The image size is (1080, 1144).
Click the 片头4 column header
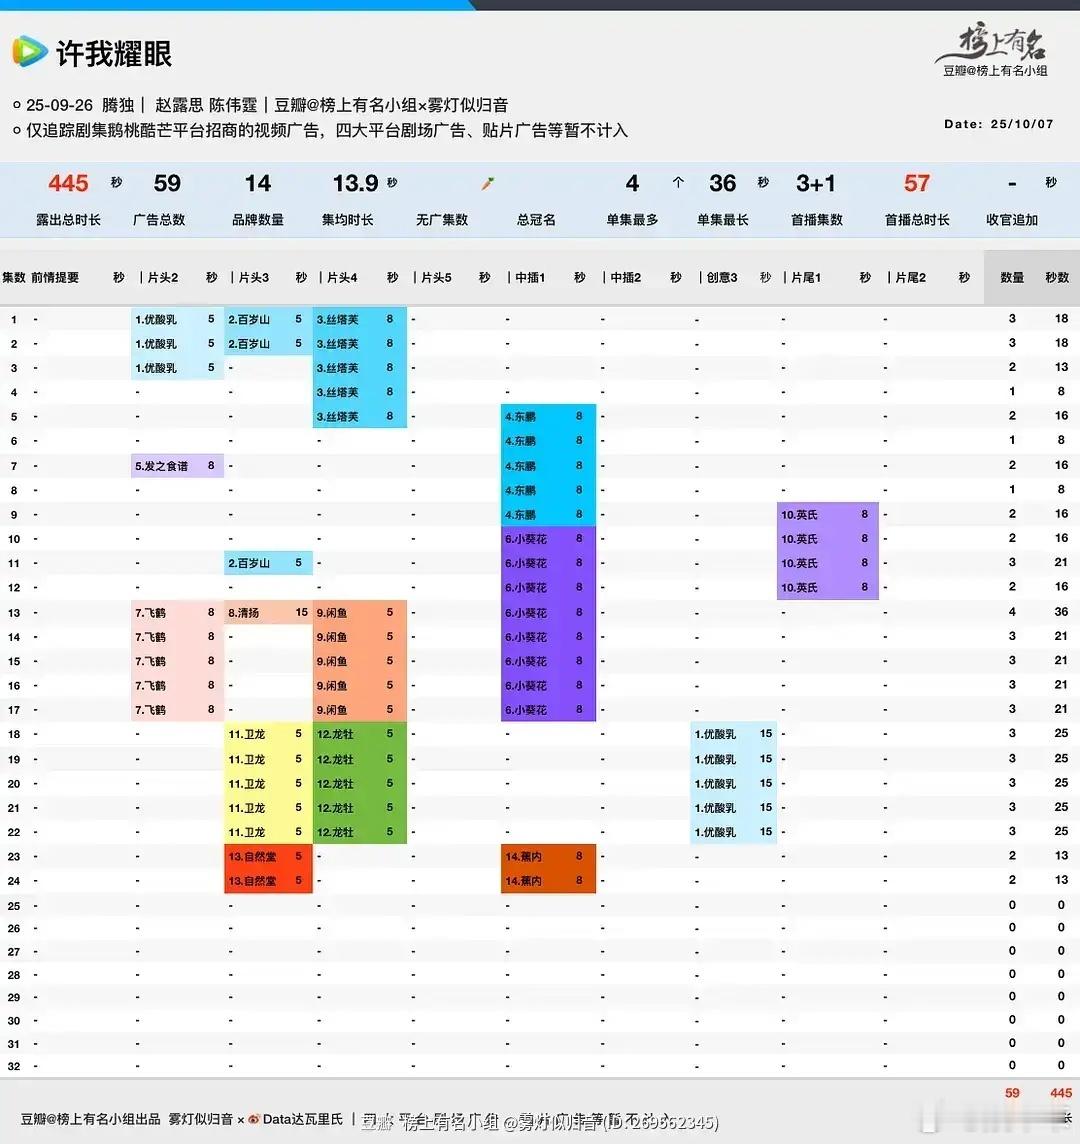point(342,278)
